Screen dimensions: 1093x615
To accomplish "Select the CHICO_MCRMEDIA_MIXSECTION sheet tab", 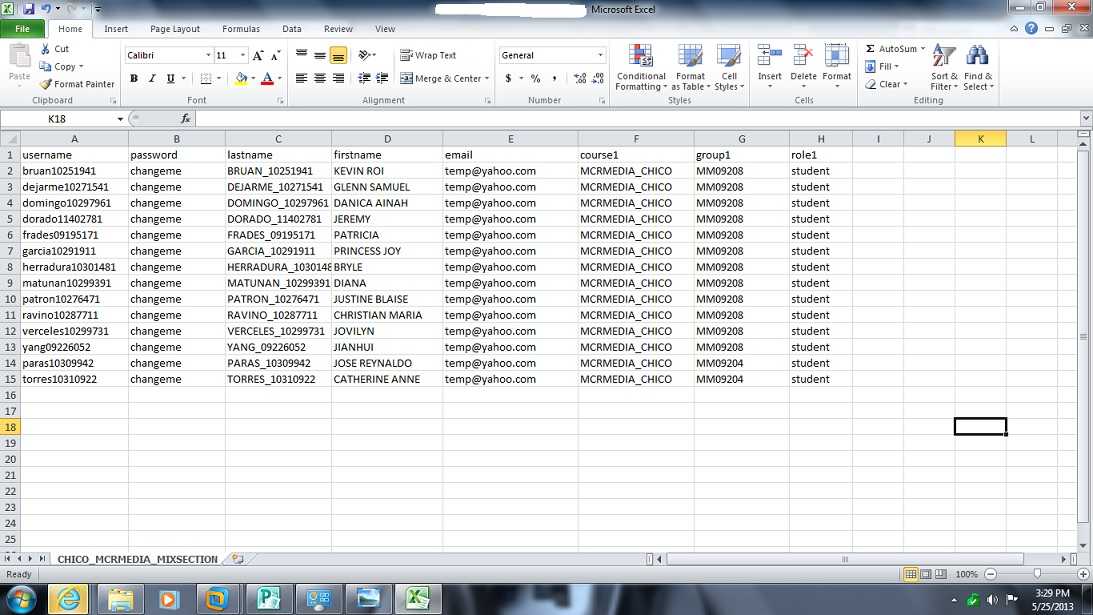I will click(137, 559).
